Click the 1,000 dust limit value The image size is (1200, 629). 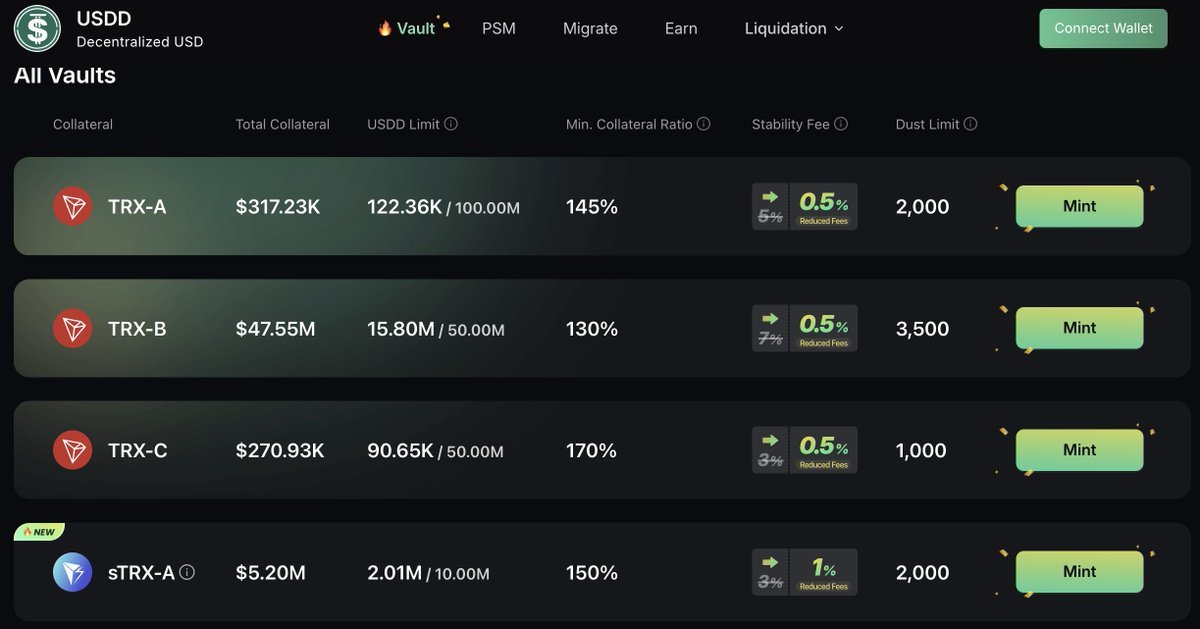[921, 451]
